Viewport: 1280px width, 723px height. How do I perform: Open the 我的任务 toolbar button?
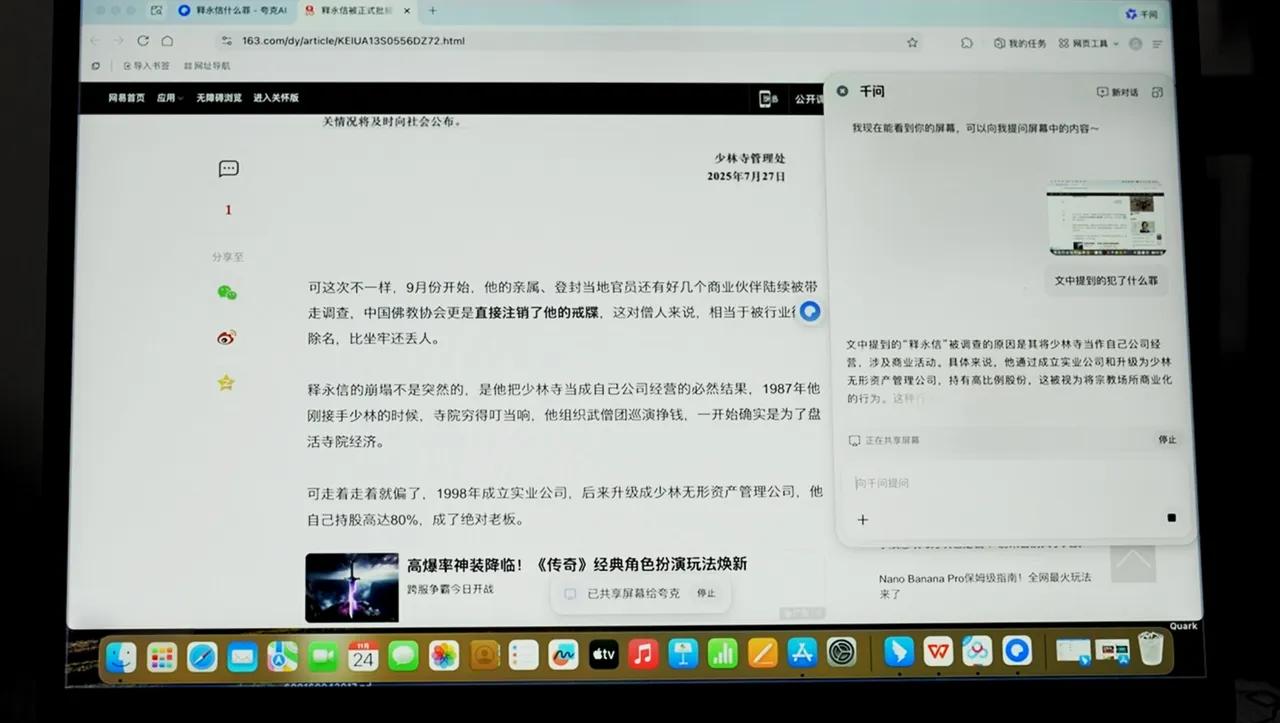click(x=1020, y=44)
